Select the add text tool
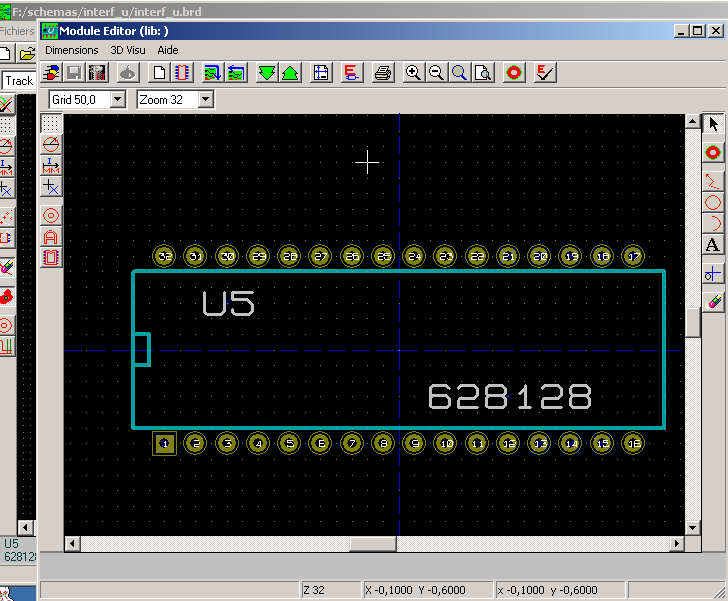The width and height of the screenshot is (728, 601). click(713, 246)
